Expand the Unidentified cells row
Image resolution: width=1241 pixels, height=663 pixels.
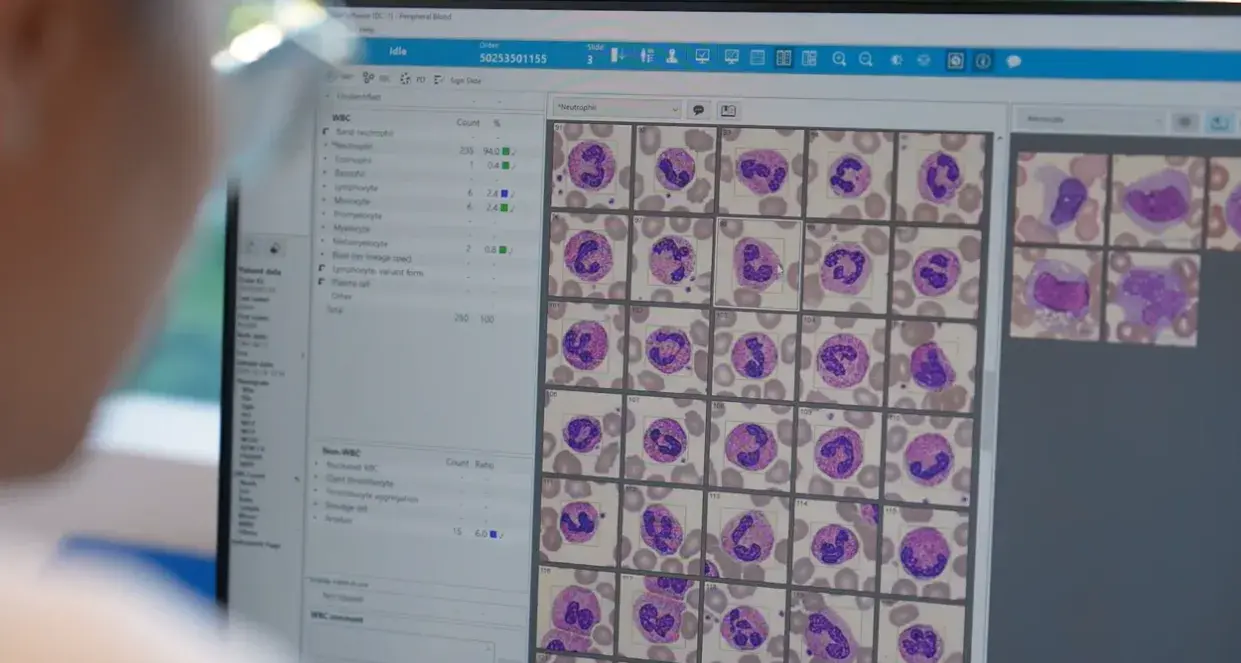pos(325,95)
